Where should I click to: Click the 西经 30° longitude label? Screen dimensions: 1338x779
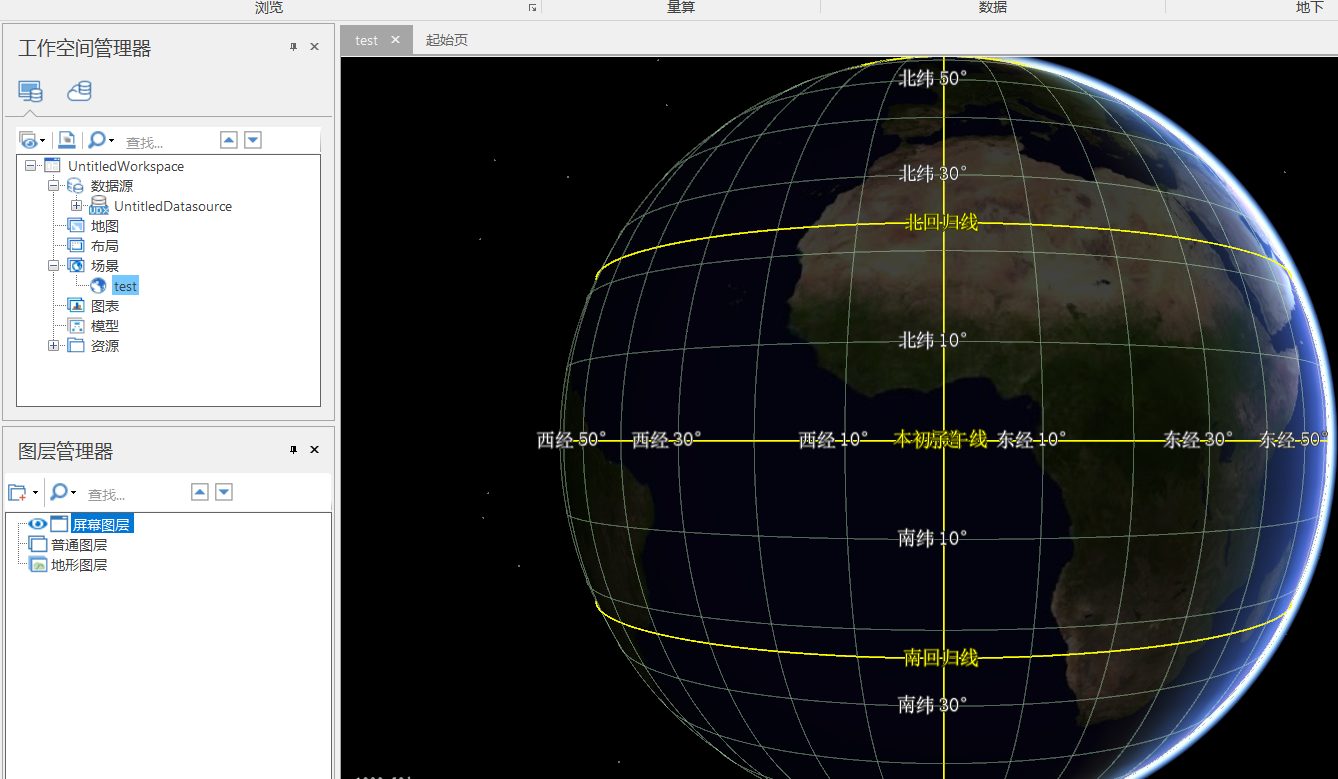coord(667,439)
